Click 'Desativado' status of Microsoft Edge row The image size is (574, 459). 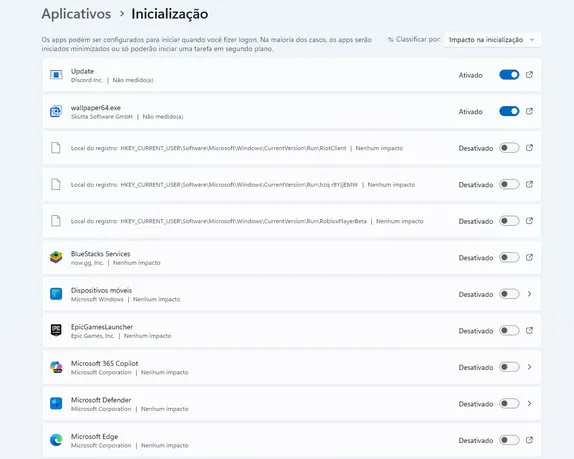[476, 441]
